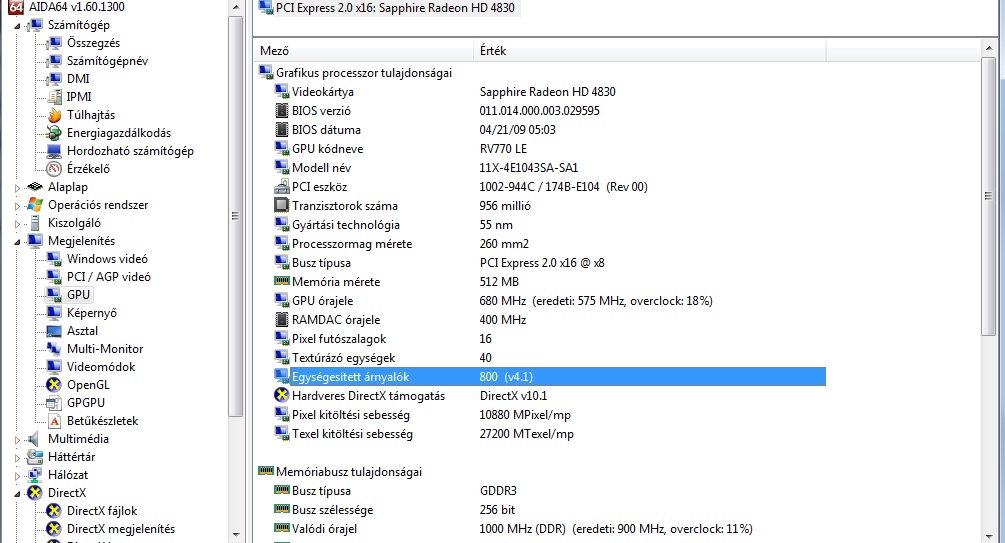Expand the Operációs rendszer node
The image size is (1005, 543).
pyautogui.click(x=17, y=206)
